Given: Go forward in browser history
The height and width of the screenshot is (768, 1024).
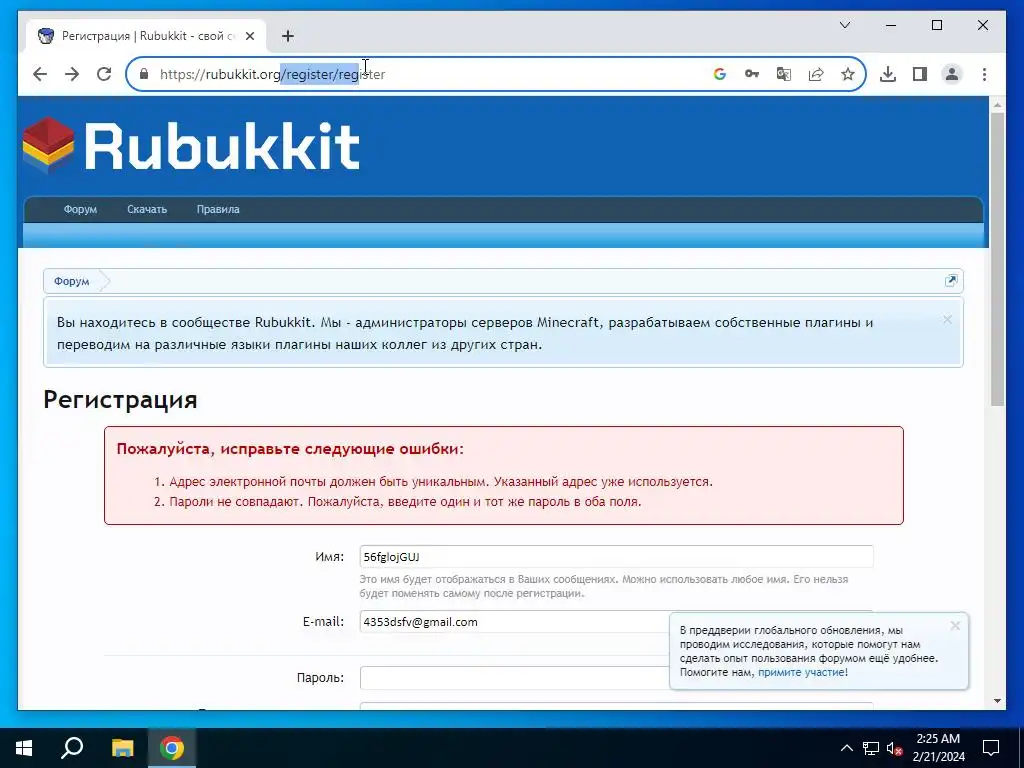Looking at the screenshot, I should point(72,74).
